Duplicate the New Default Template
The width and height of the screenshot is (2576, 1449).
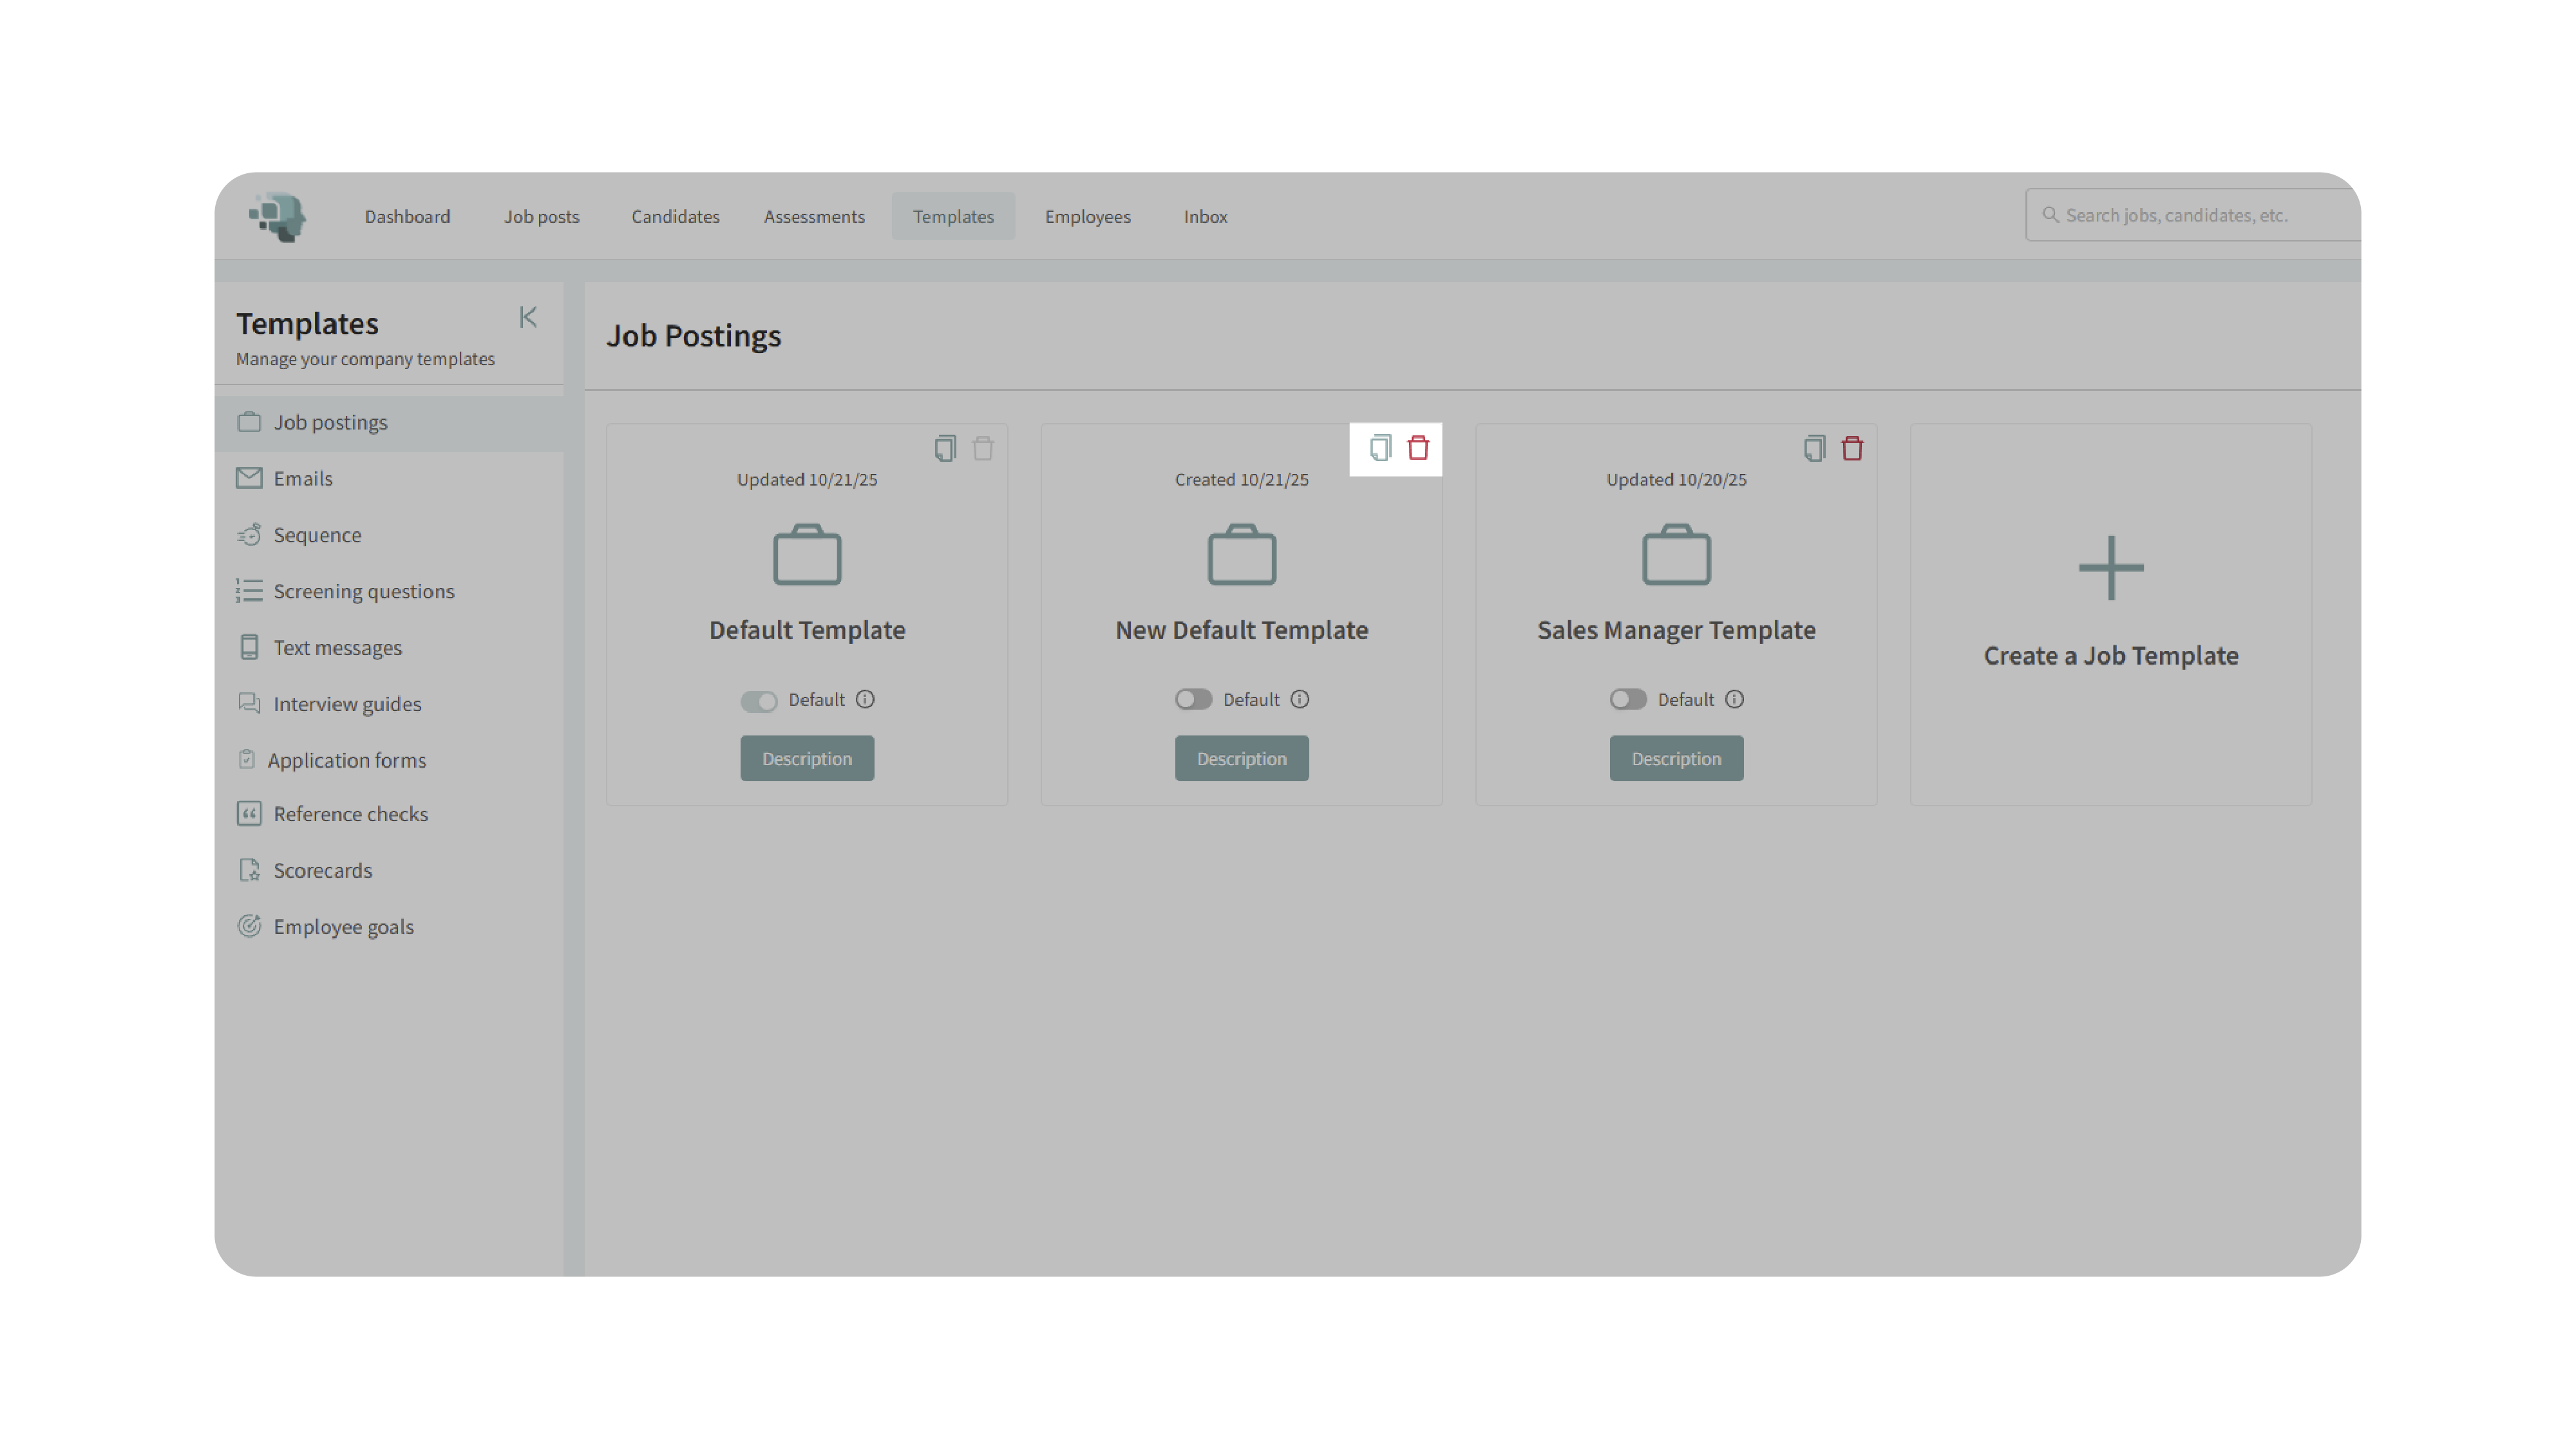point(1380,448)
